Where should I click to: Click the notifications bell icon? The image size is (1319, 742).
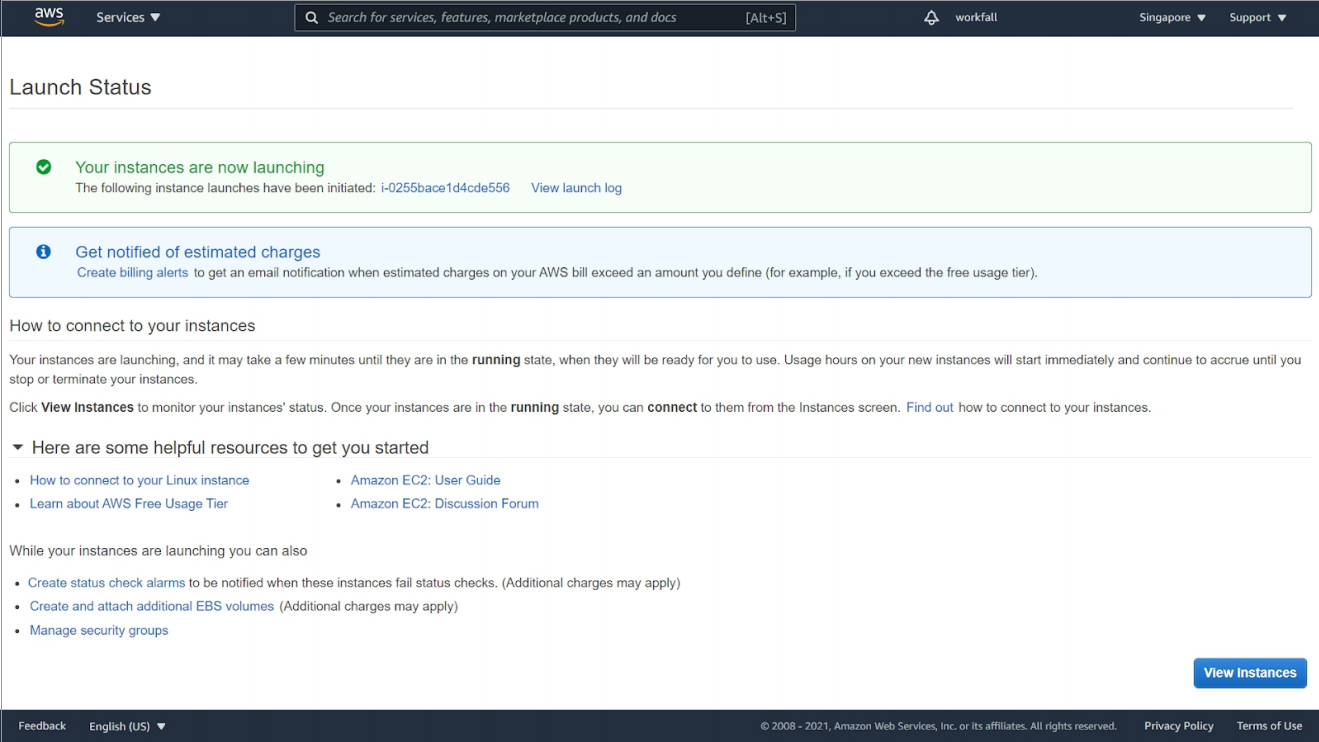pyautogui.click(x=931, y=18)
